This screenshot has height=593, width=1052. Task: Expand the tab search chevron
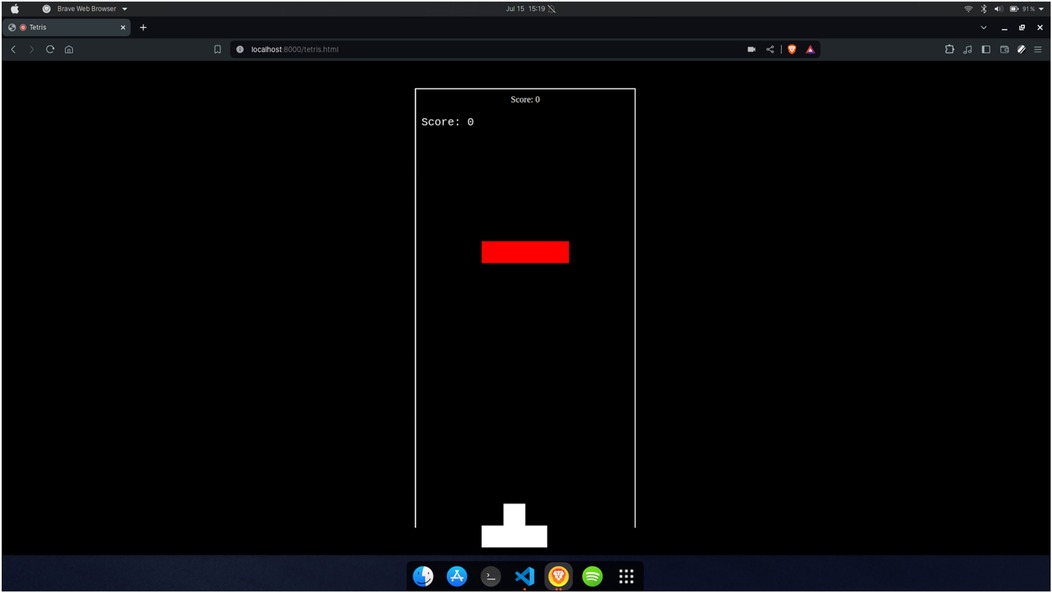click(983, 27)
